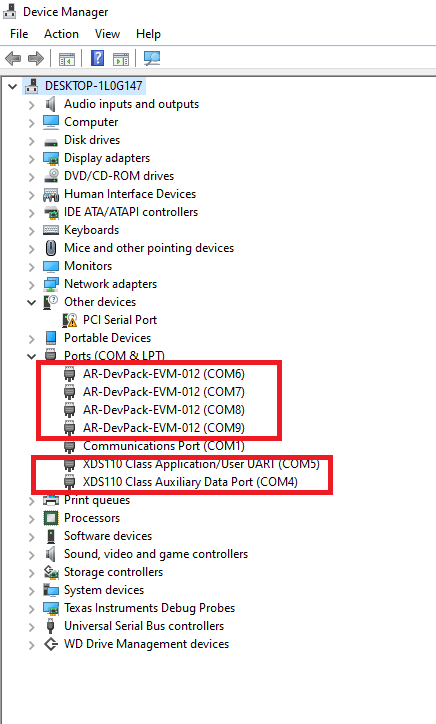
Task: Select AR-DevPack-EVM-012 (COM8) port
Action: tap(164, 410)
